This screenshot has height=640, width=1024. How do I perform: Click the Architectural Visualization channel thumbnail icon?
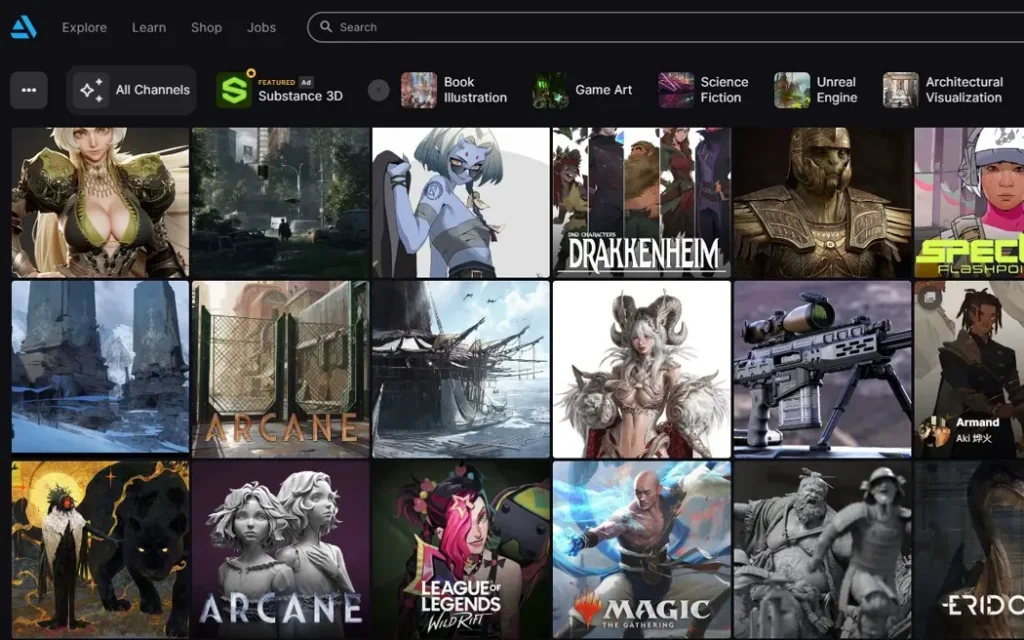pos(901,90)
